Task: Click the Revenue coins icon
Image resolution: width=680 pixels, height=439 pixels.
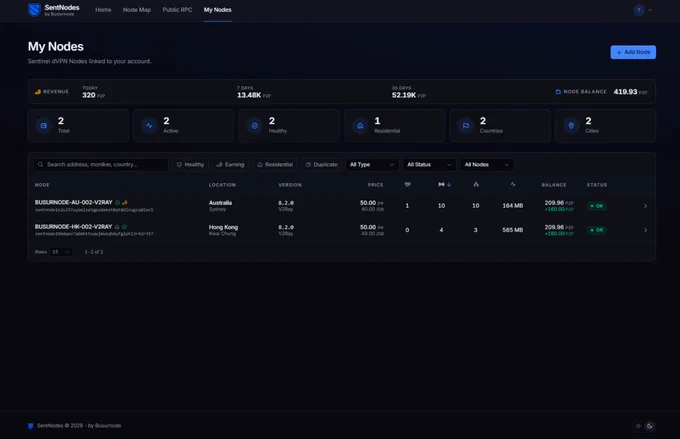Action: tap(38, 92)
